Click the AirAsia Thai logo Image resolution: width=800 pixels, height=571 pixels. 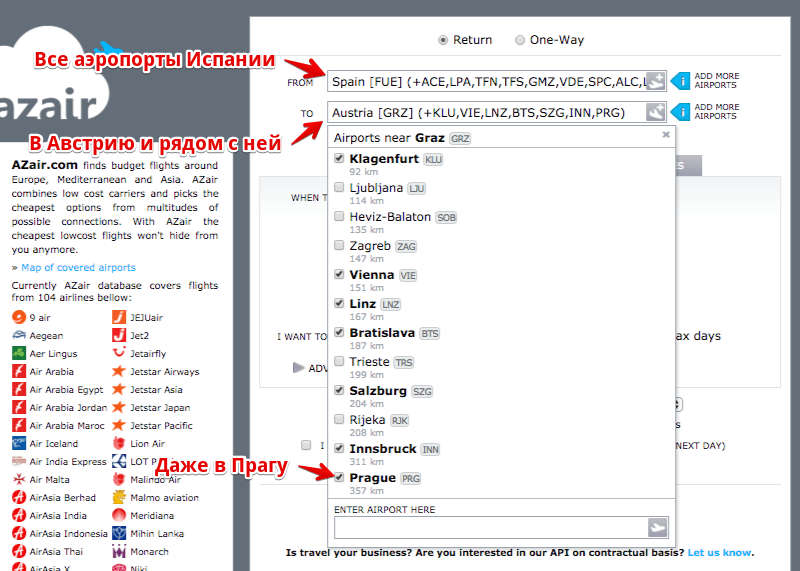(19, 551)
